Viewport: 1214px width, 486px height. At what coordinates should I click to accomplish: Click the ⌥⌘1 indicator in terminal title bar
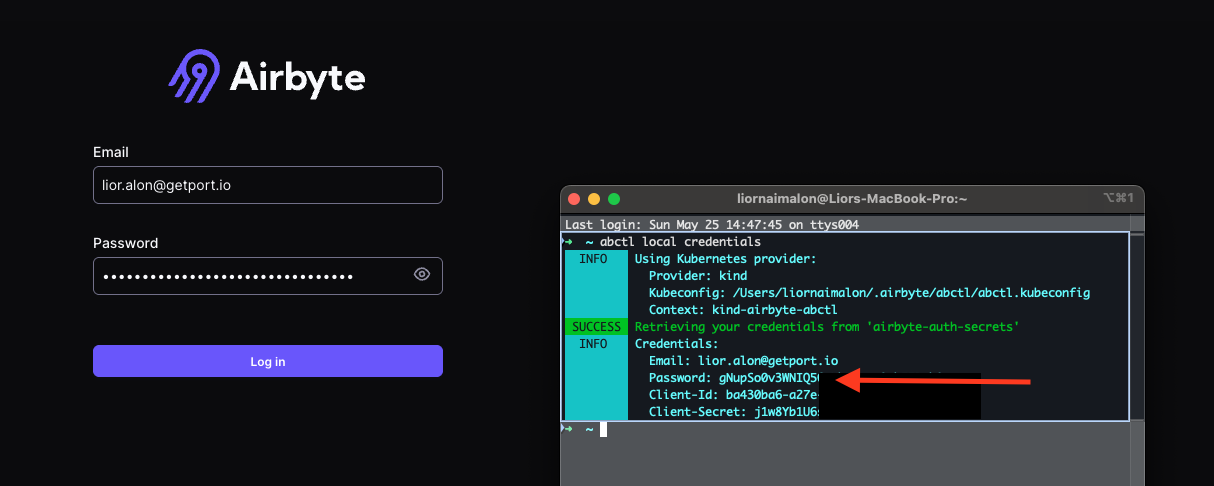[x=1118, y=199]
